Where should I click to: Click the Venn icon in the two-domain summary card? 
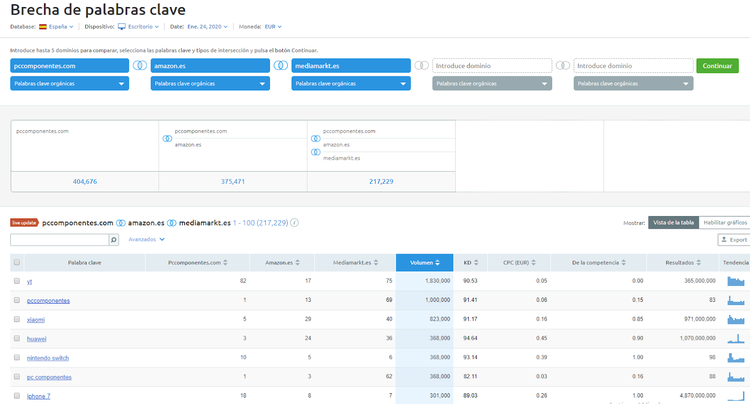click(167, 139)
